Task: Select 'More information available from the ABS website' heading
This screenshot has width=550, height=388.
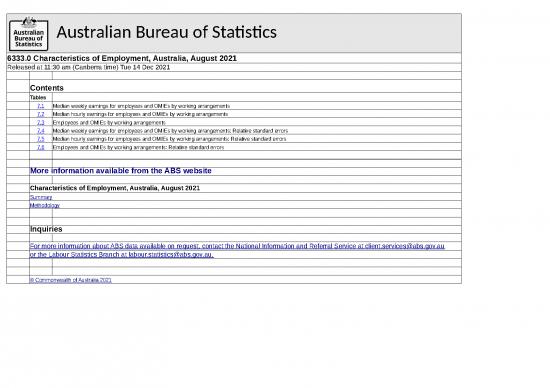Action: tap(121, 171)
